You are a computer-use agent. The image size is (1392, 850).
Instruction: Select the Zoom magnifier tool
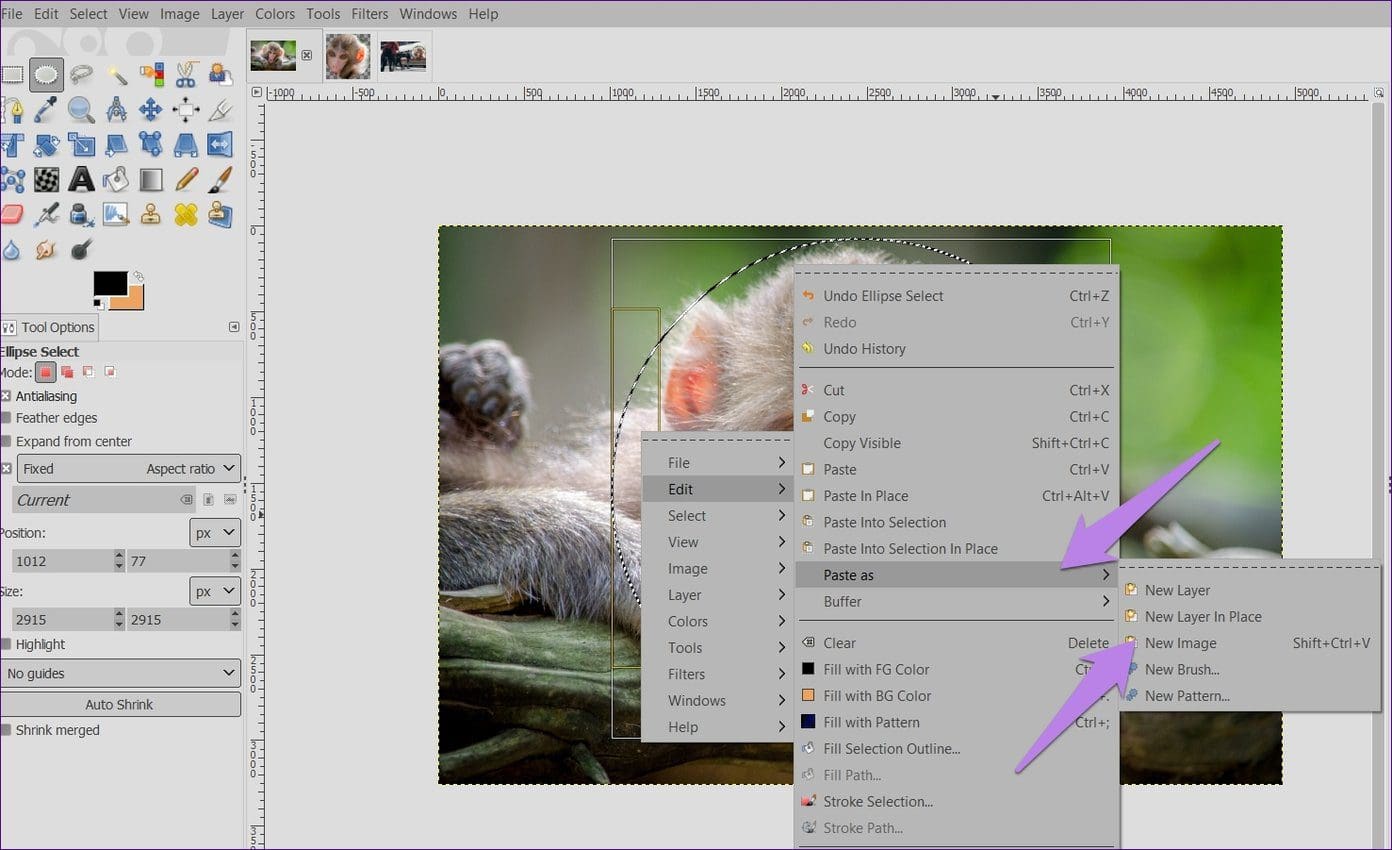pos(81,109)
